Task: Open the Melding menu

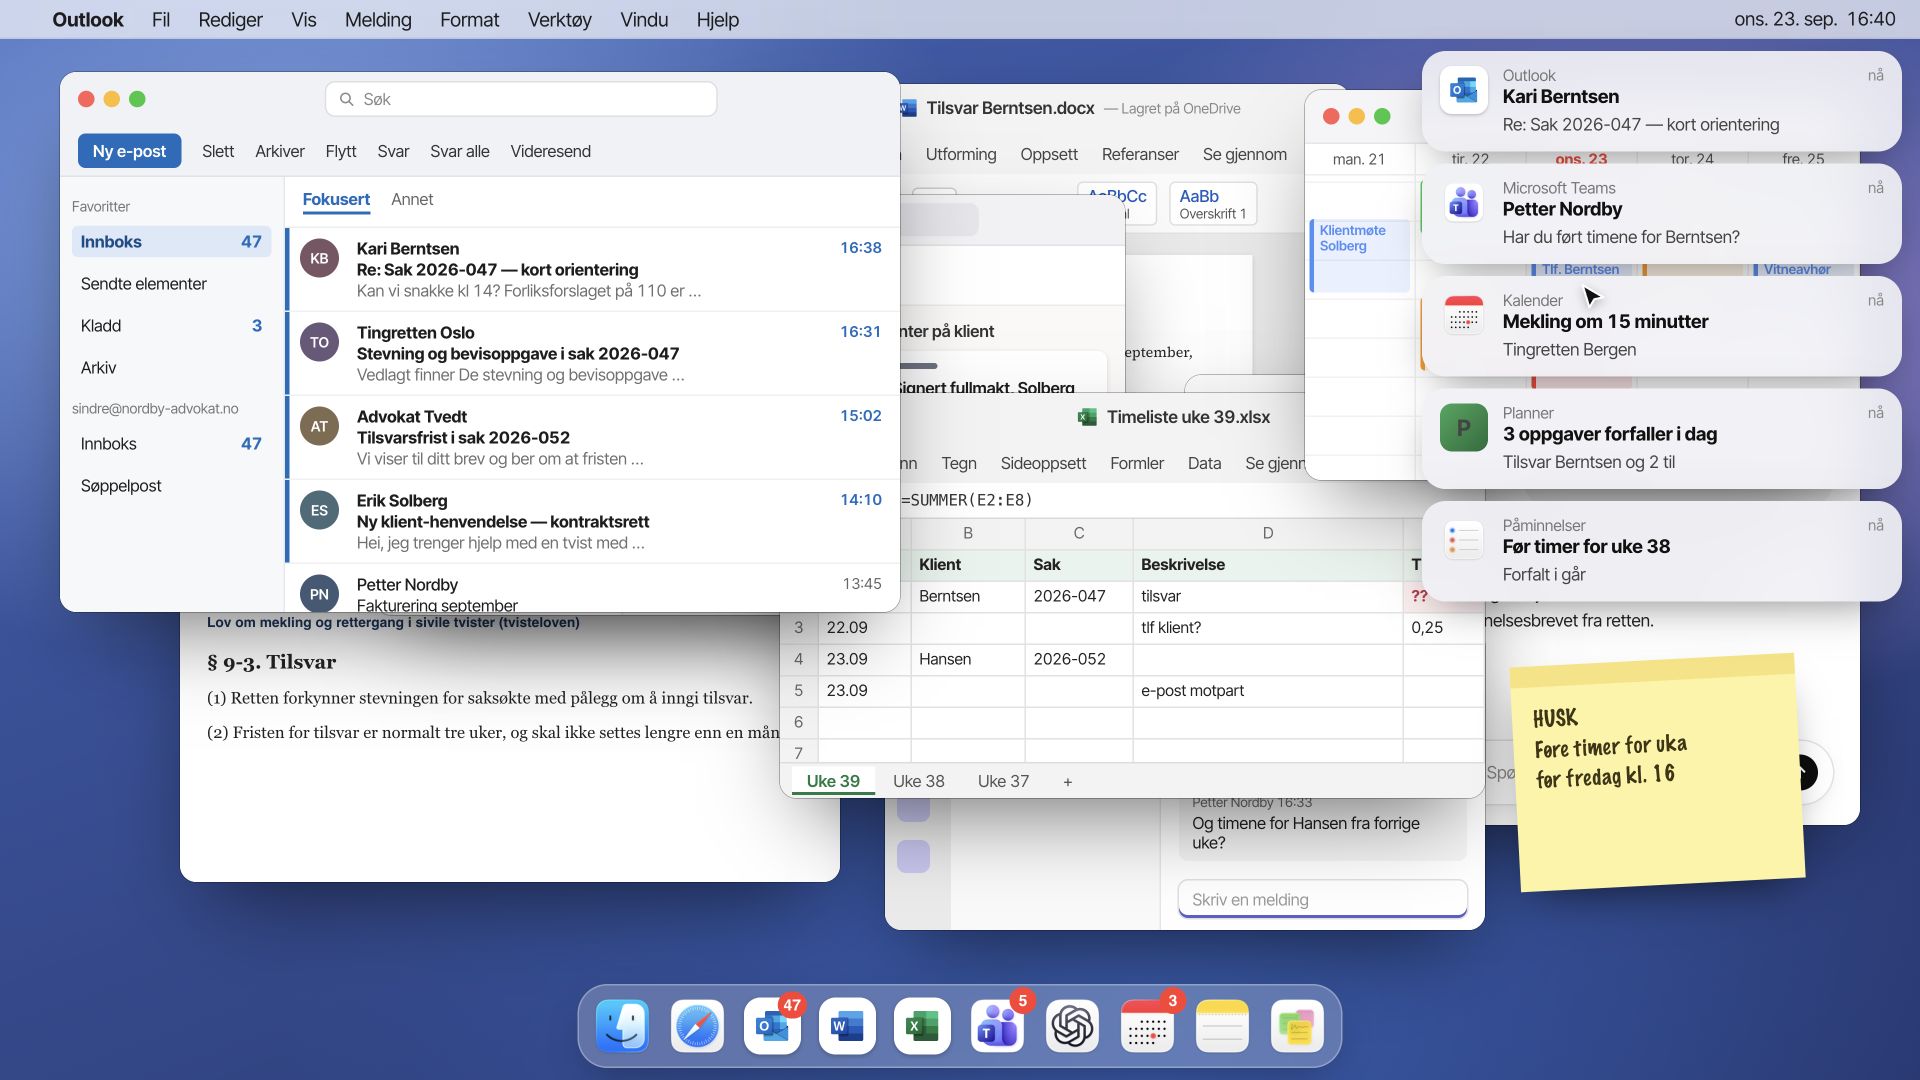Action: tap(378, 19)
